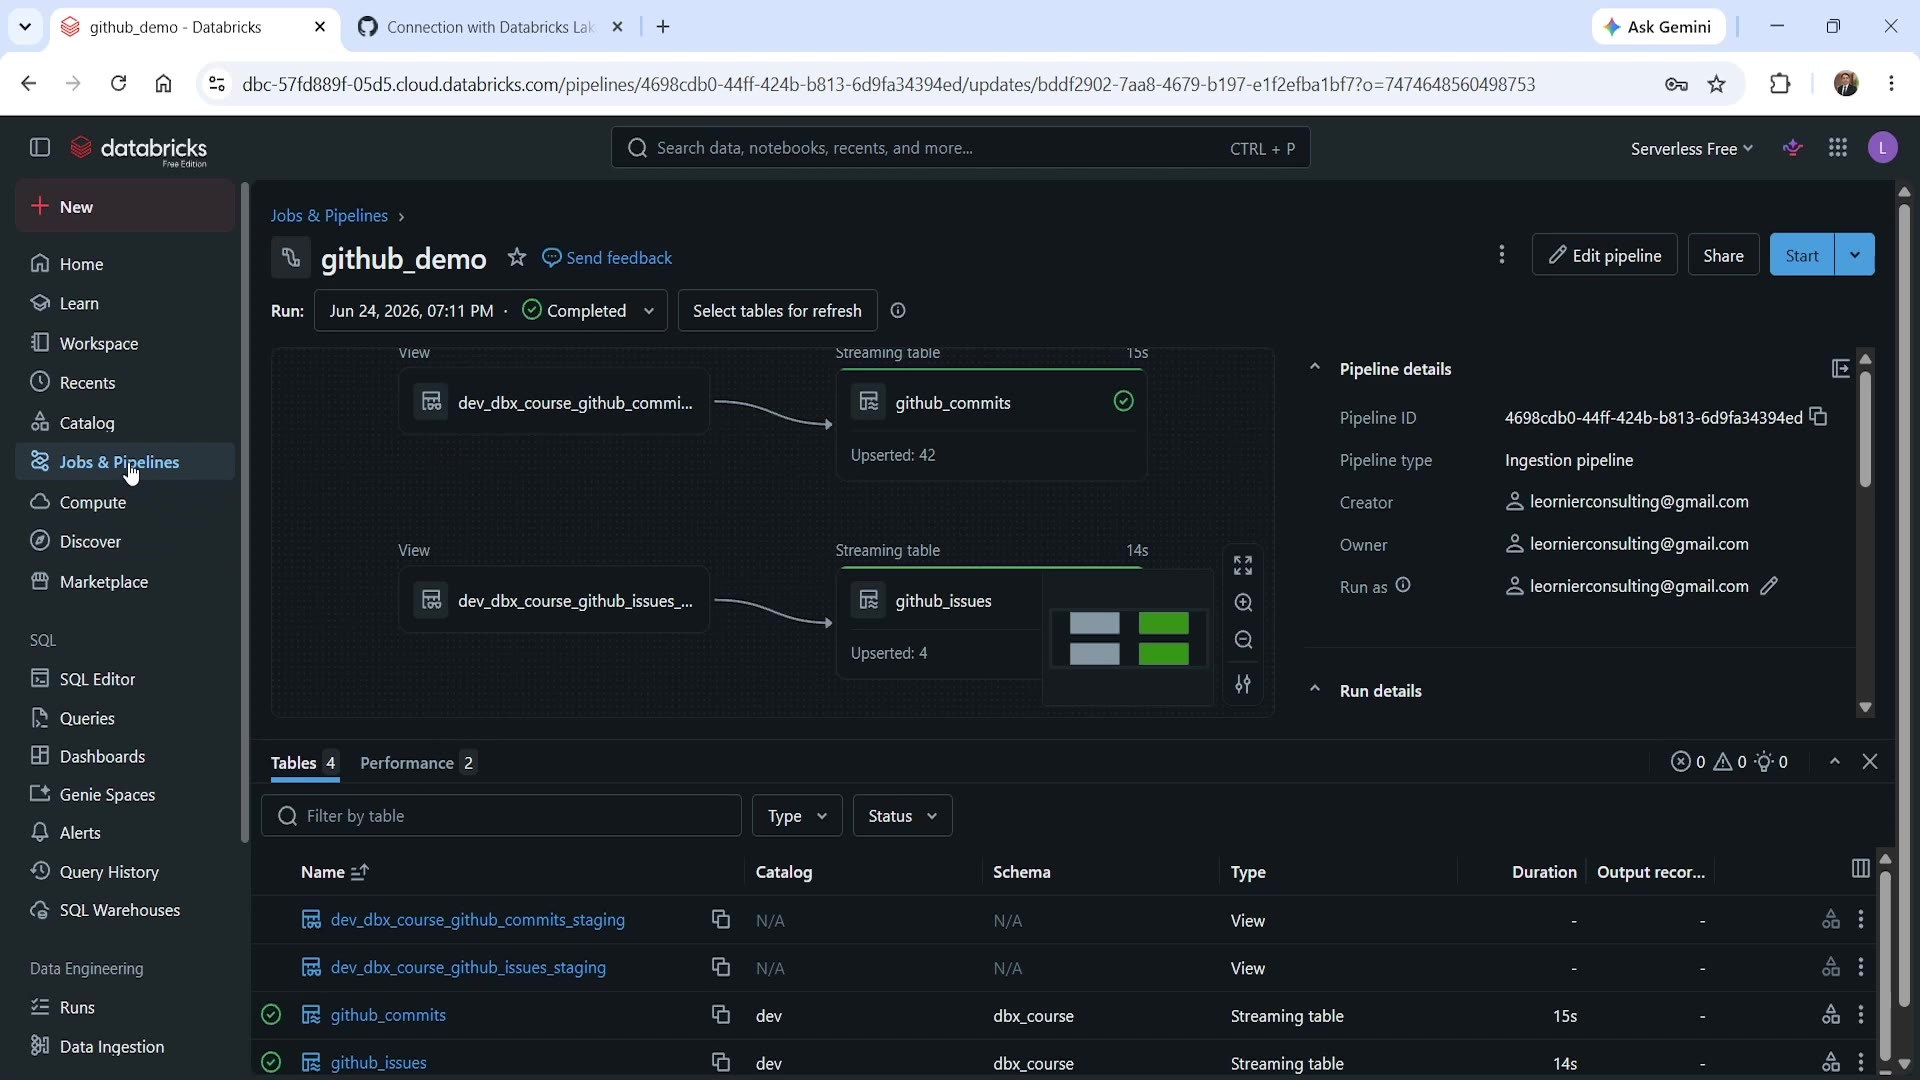Click Select tables for refresh

pos(777,311)
